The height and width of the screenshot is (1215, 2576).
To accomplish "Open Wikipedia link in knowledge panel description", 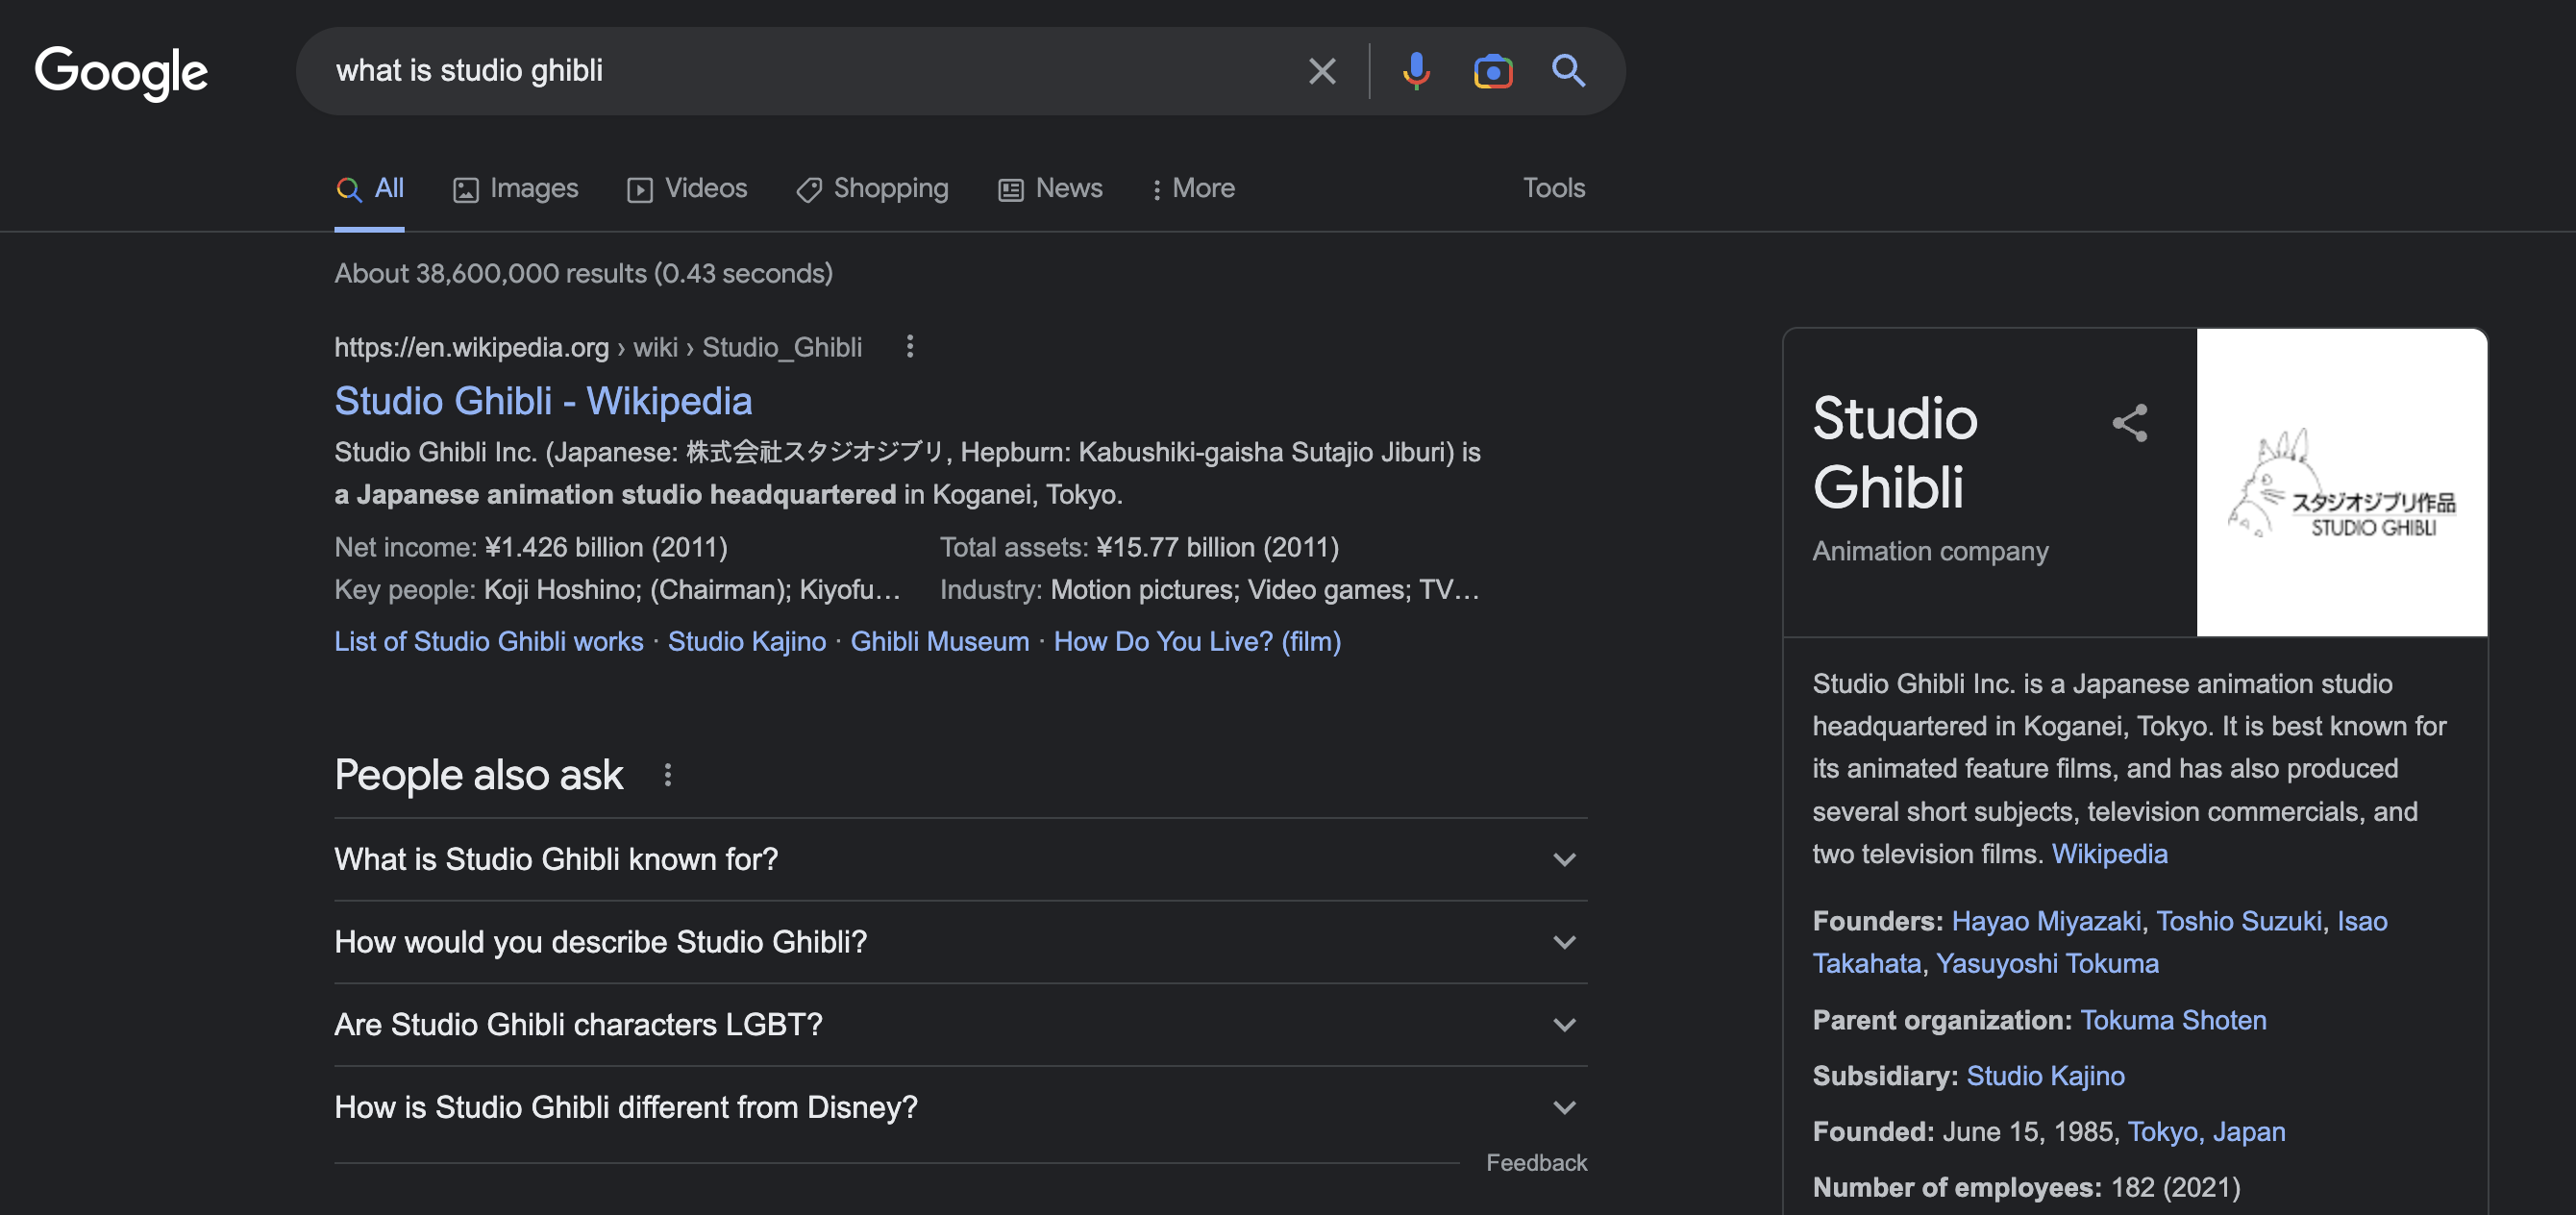I will coord(2109,853).
